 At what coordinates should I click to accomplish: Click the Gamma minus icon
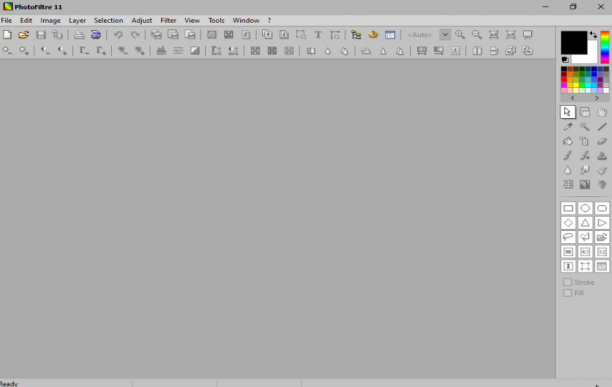point(84,51)
